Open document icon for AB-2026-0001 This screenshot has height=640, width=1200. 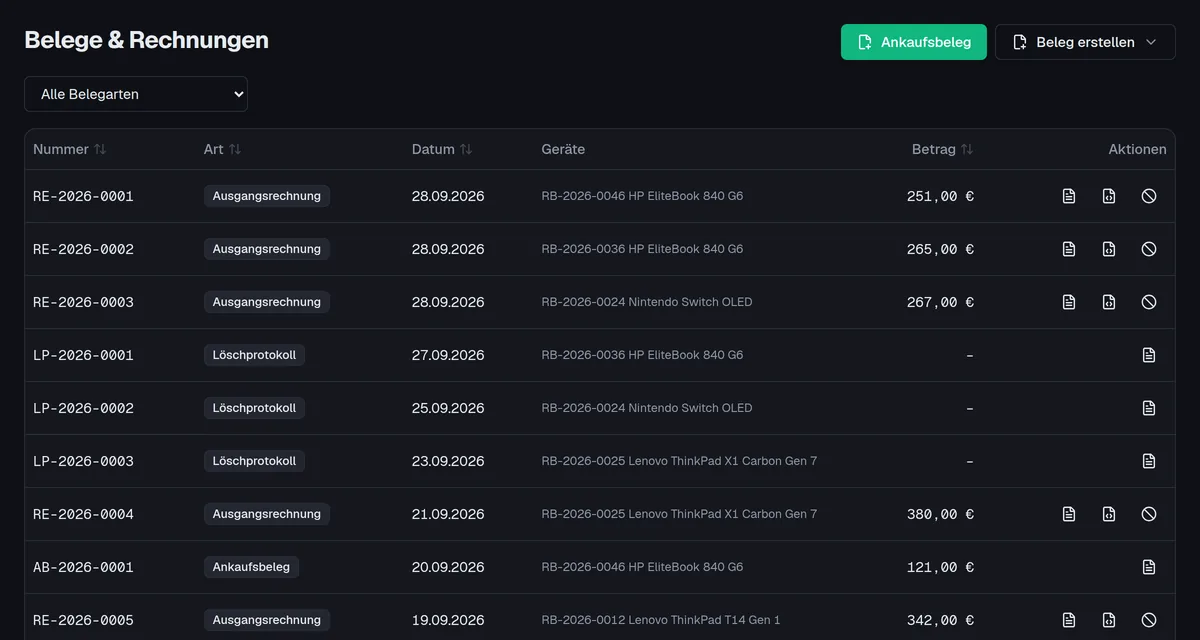coord(1149,567)
